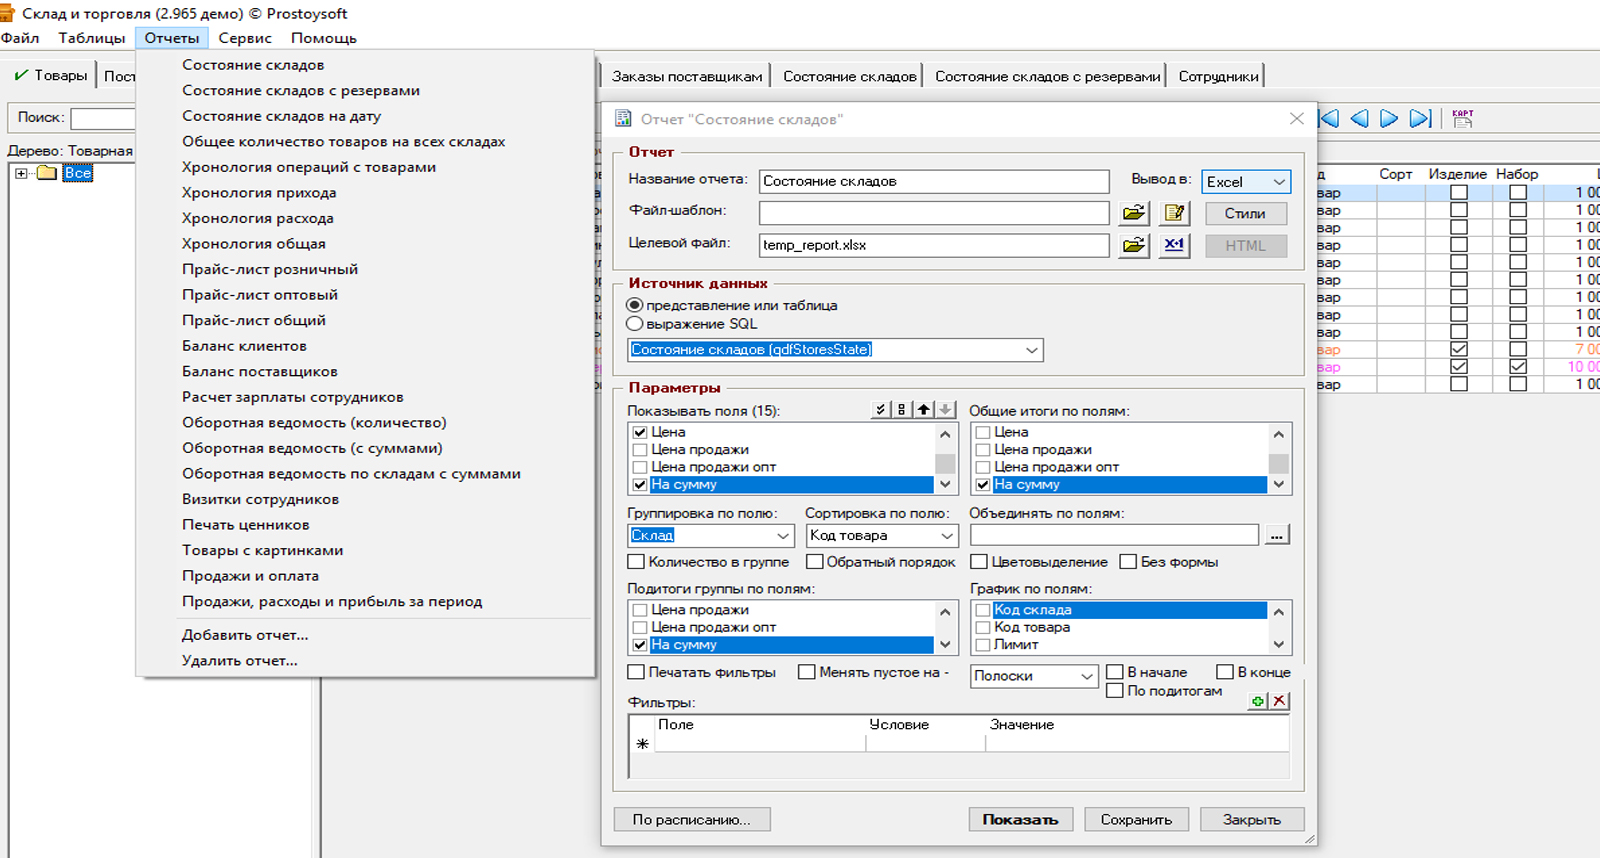Click the 'Целевой файл' input field
The image size is (1600, 858).
[x=934, y=245]
